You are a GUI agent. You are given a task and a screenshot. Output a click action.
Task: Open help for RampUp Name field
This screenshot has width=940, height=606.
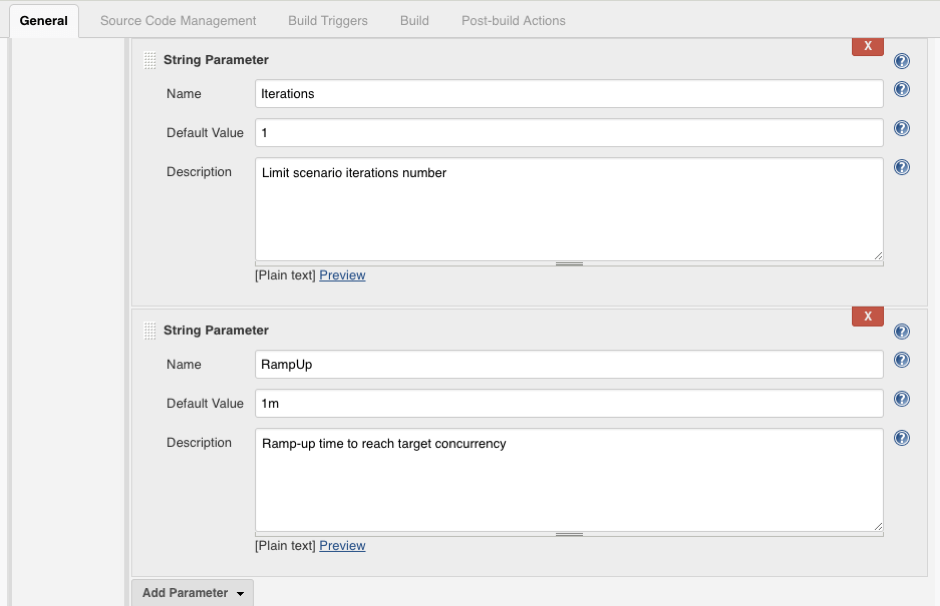click(901, 360)
